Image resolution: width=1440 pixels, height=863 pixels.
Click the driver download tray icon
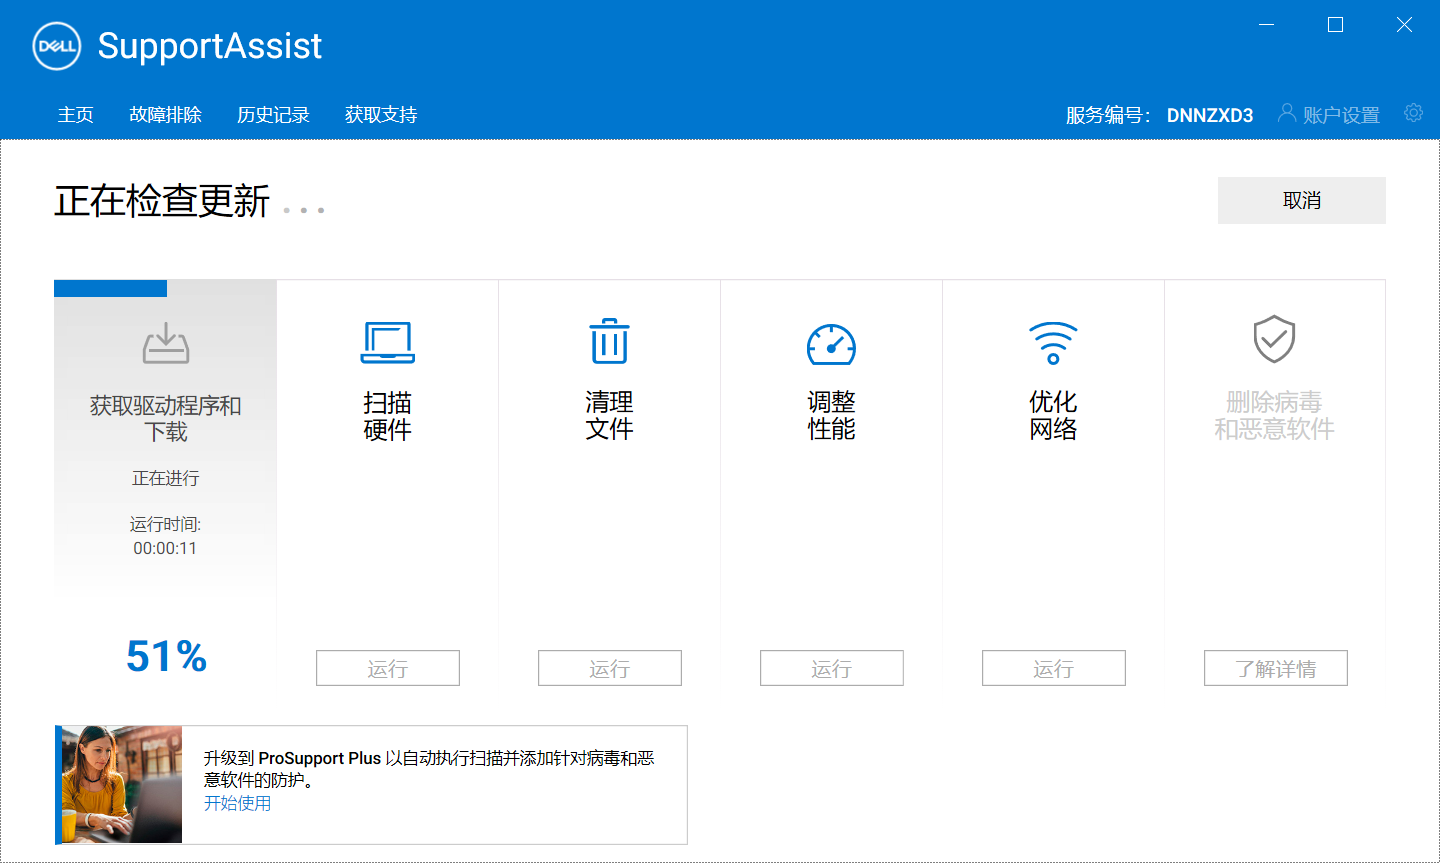(166, 343)
